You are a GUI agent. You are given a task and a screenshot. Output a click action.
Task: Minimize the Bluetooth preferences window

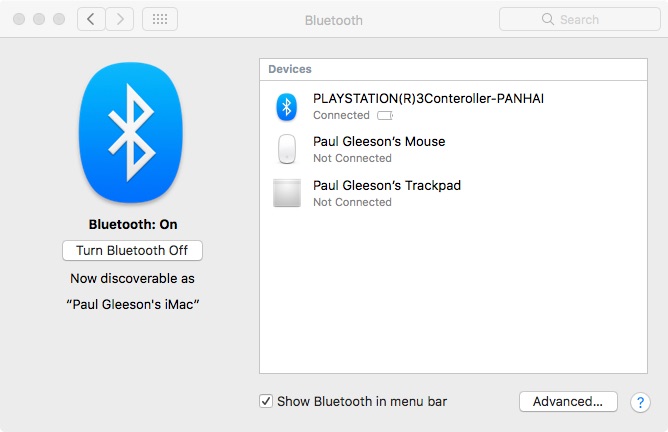click(x=39, y=19)
